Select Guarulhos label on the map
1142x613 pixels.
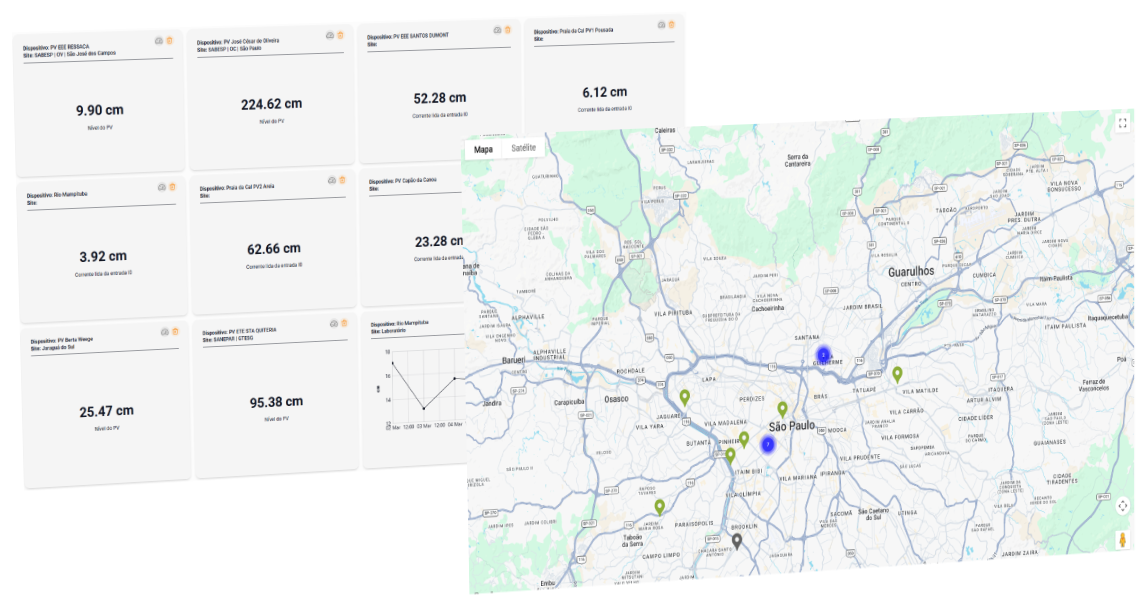[910, 272]
